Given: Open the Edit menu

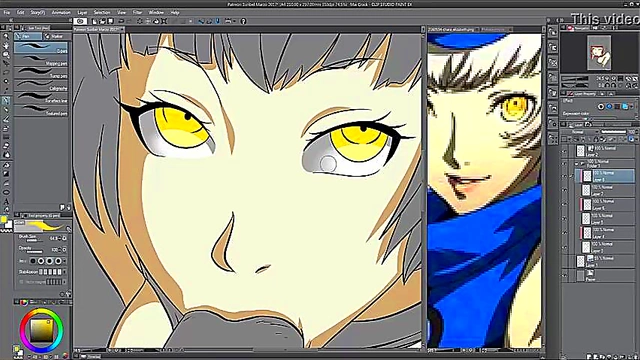Looking at the screenshot, I should 20,13.
